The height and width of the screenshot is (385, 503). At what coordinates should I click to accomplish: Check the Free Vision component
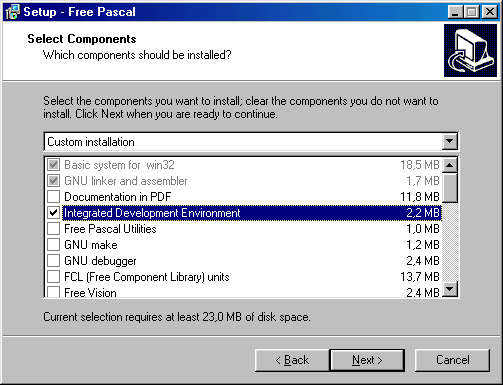[53, 292]
